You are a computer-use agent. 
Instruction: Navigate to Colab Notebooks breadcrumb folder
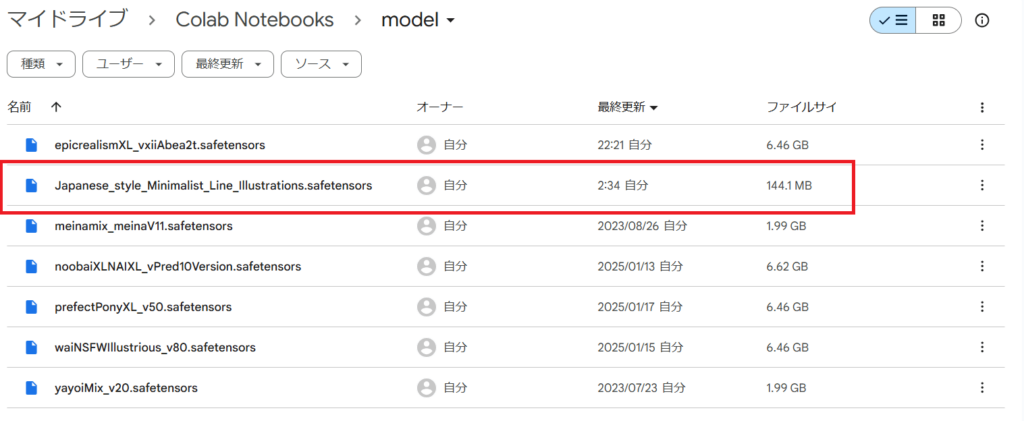click(x=255, y=20)
